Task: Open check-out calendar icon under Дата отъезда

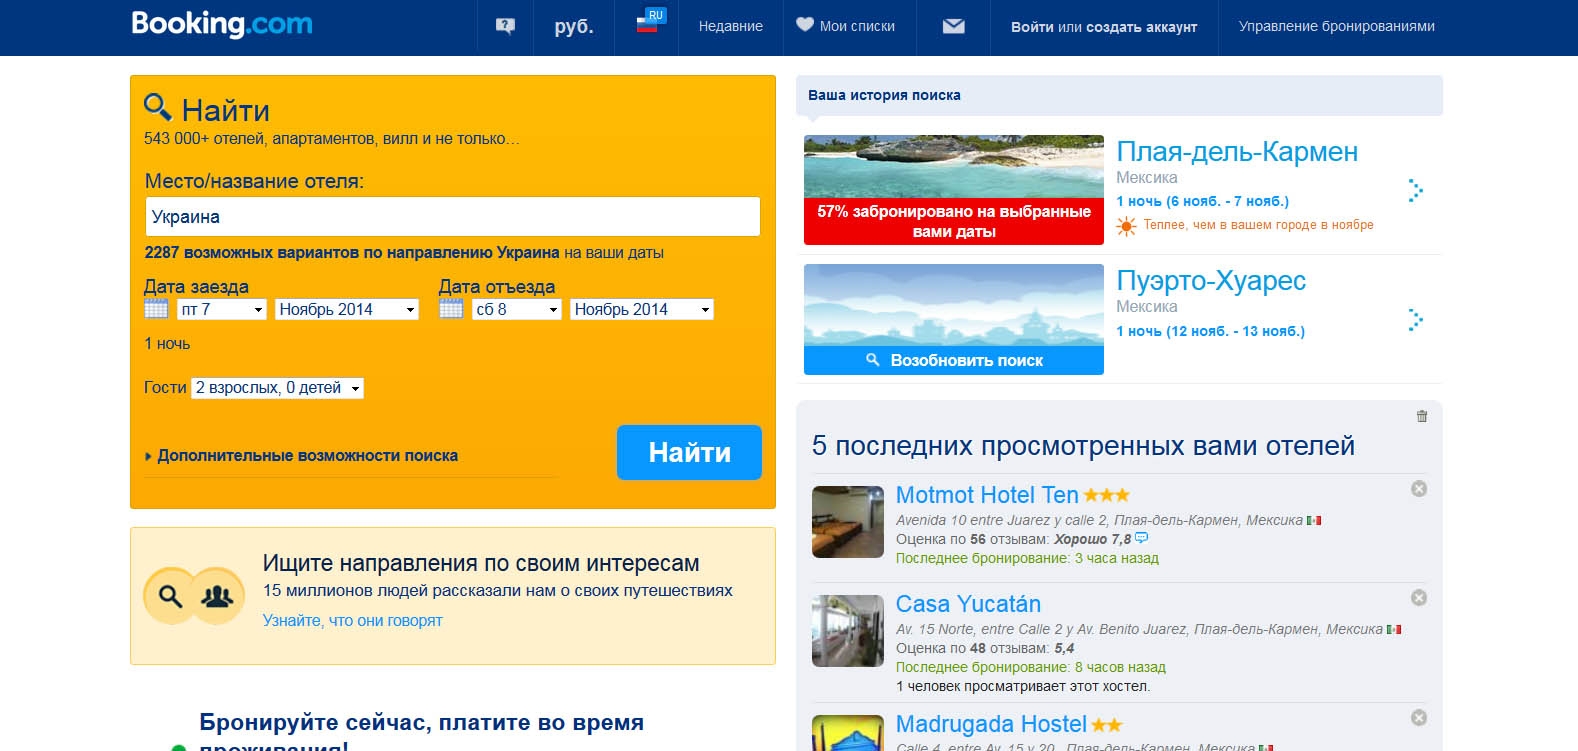Action: click(x=451, y=309)
